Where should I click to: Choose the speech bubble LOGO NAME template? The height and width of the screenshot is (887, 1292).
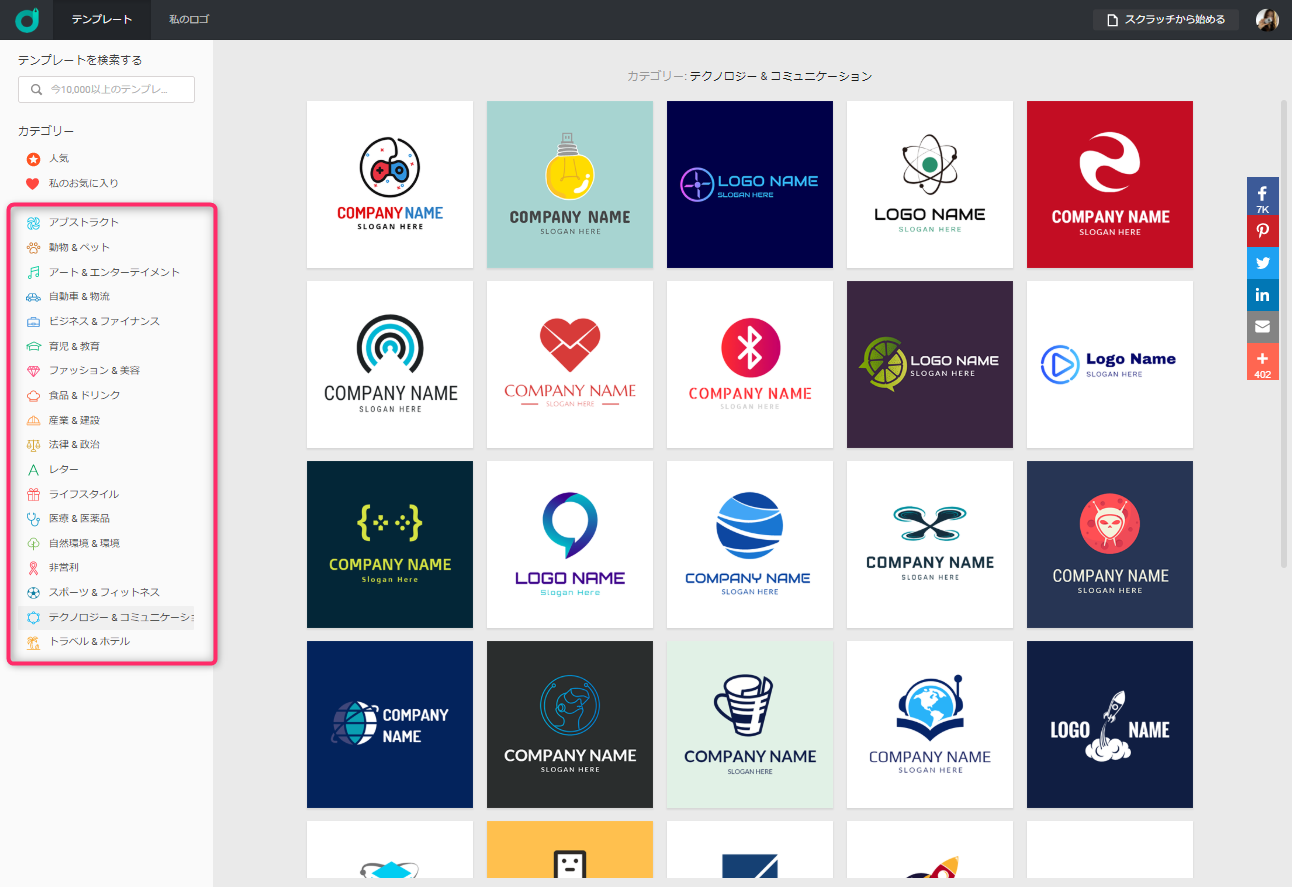[x=570, y=544]
